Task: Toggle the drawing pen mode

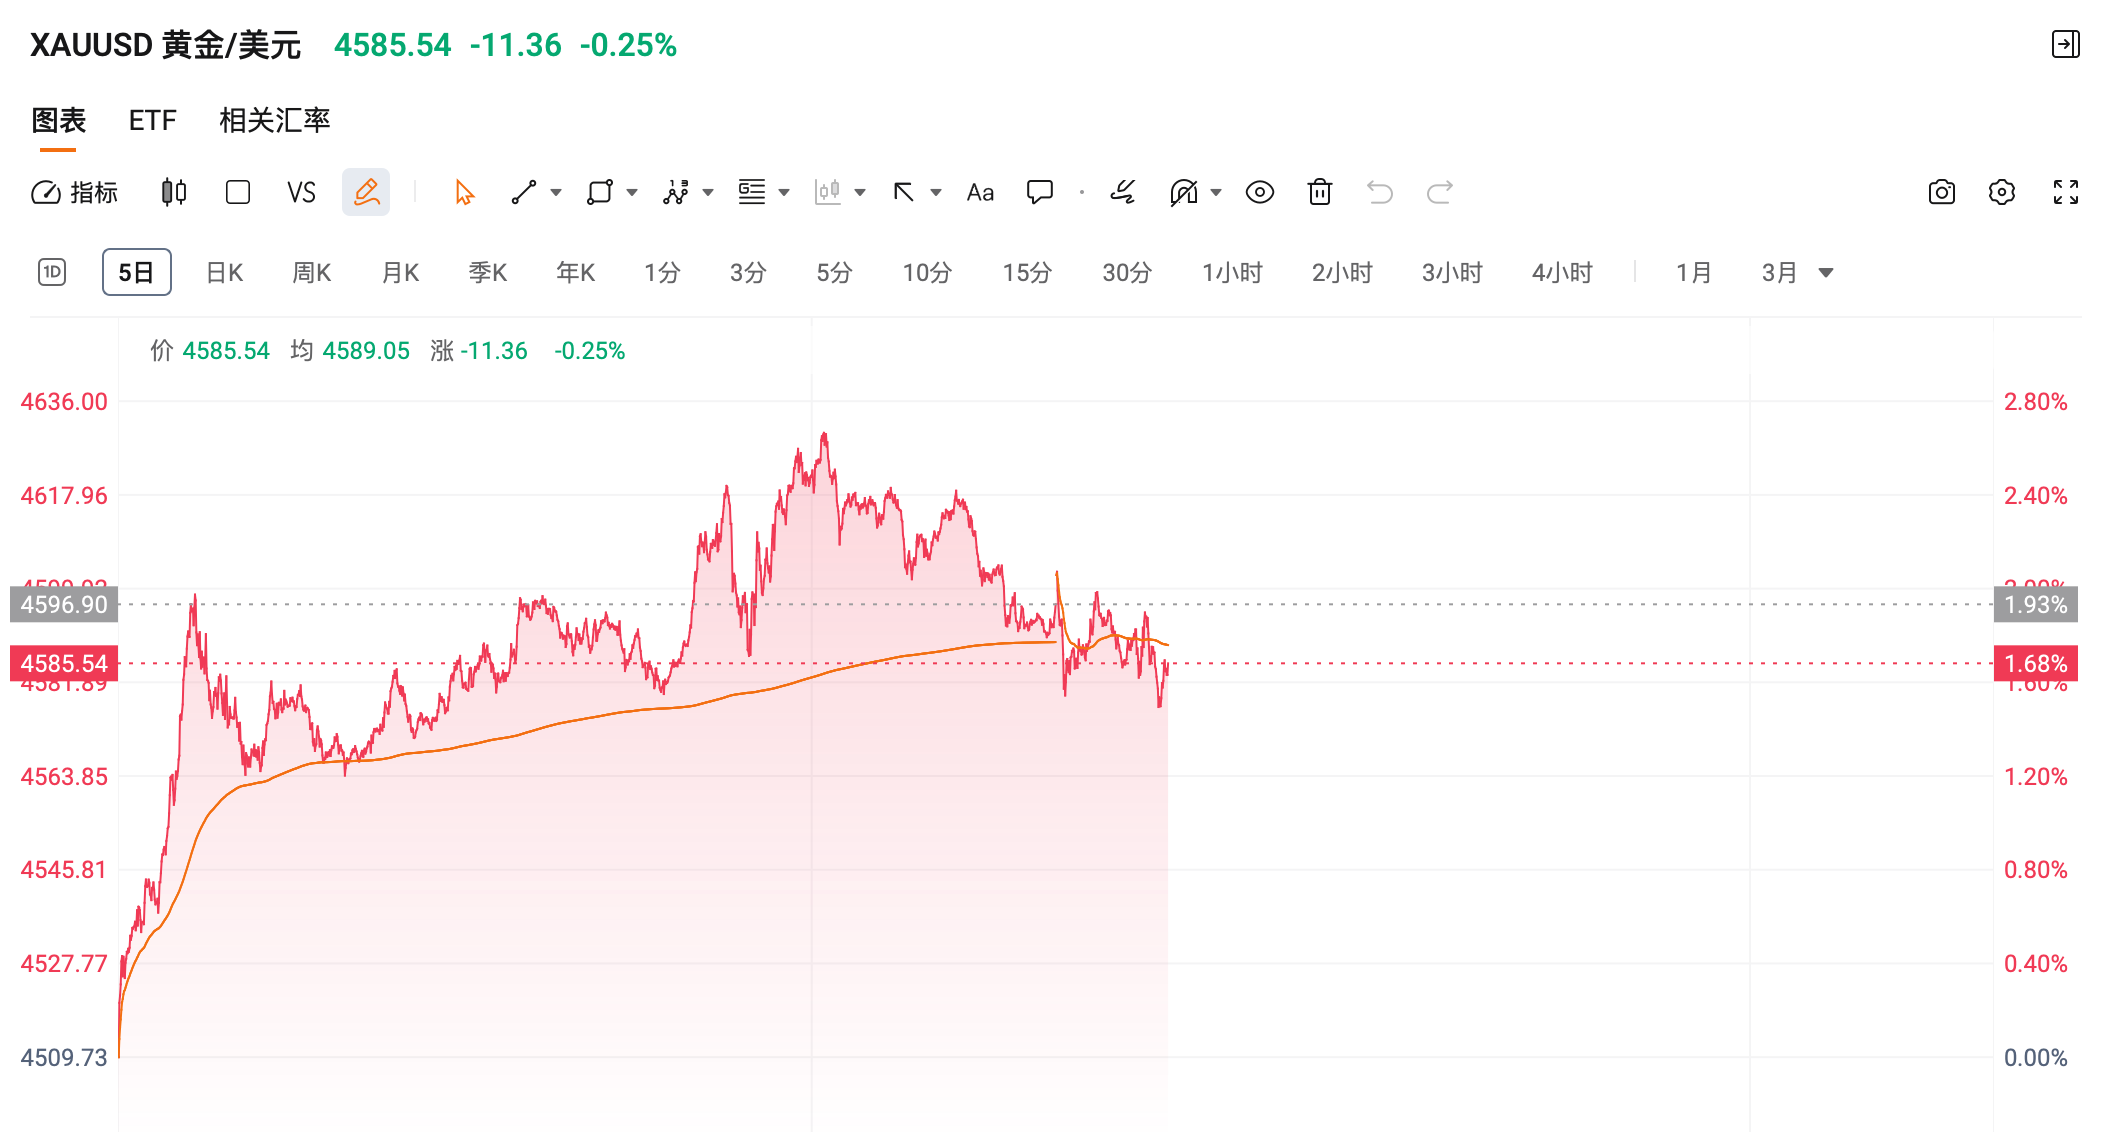Action: pyautogui.click(x=366, y=192)
